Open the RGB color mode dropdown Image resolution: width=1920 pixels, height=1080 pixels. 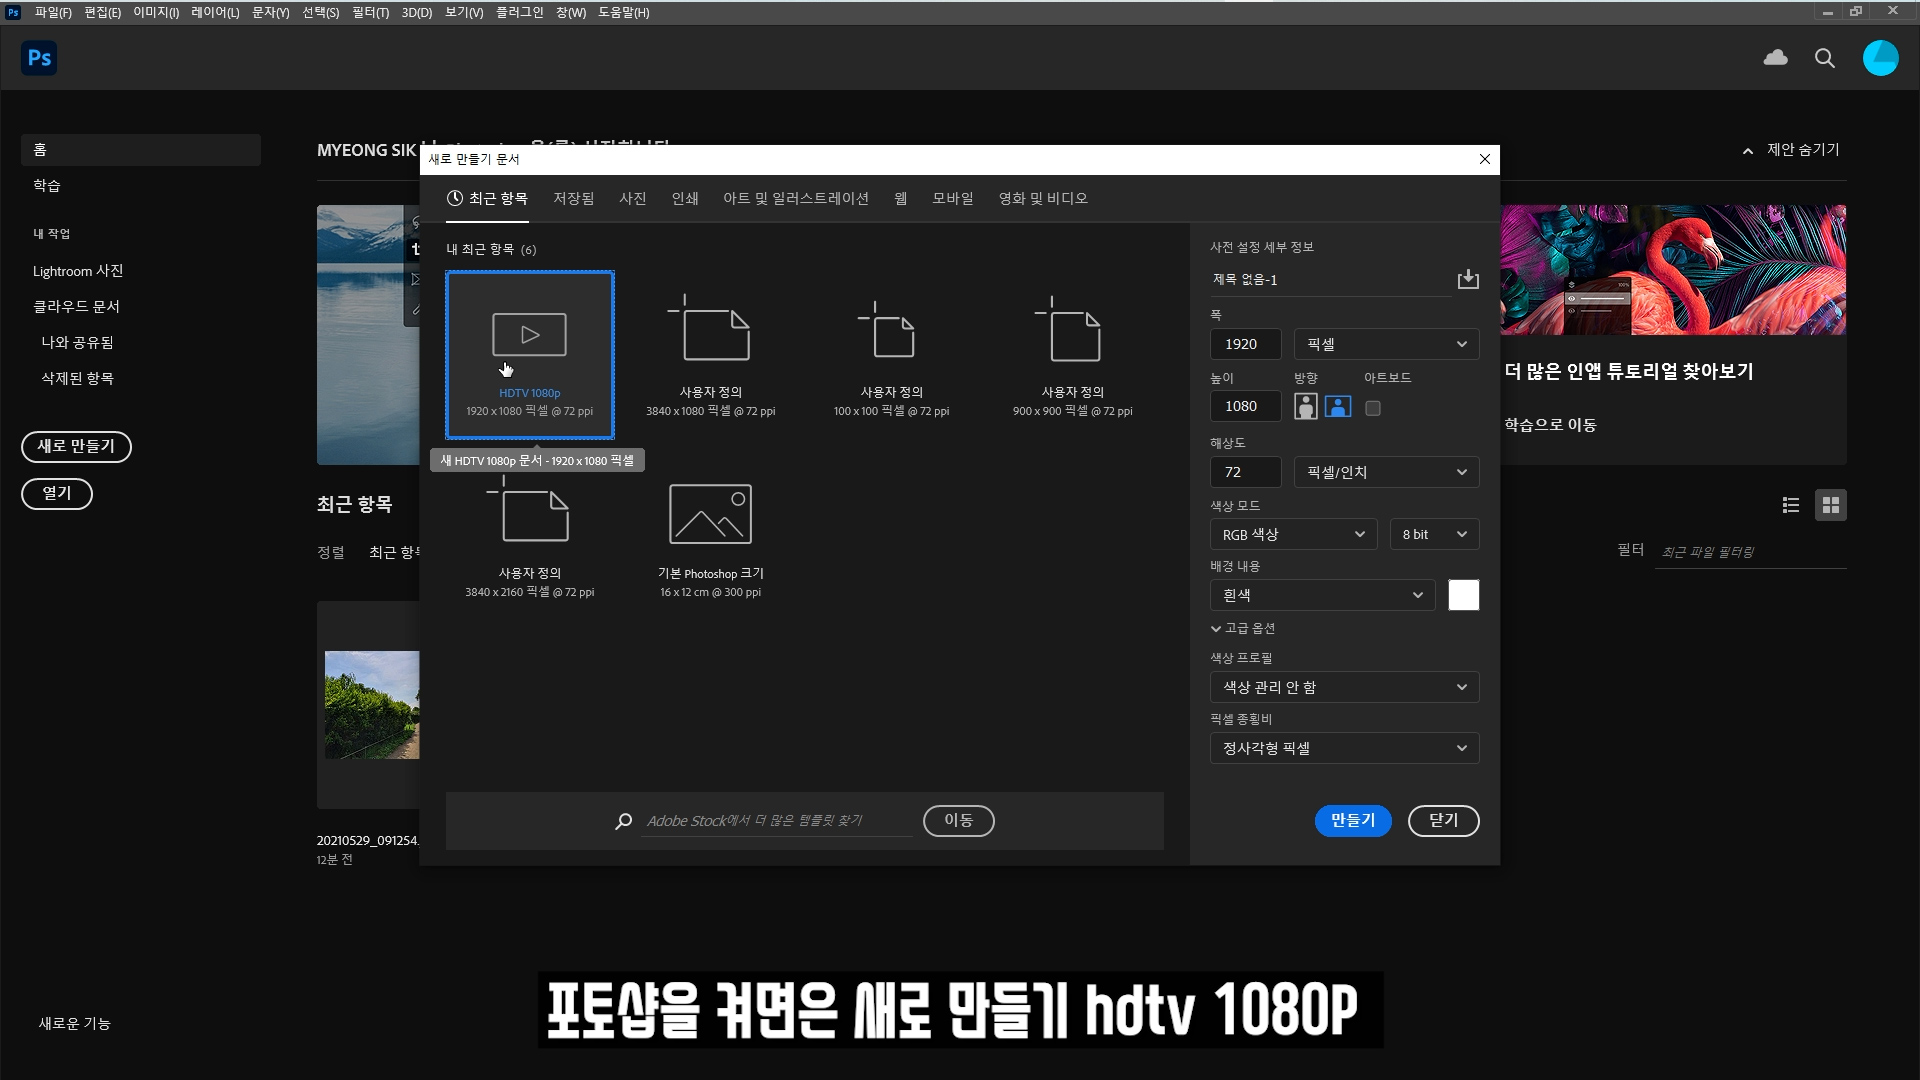(x=1293, y=534)
